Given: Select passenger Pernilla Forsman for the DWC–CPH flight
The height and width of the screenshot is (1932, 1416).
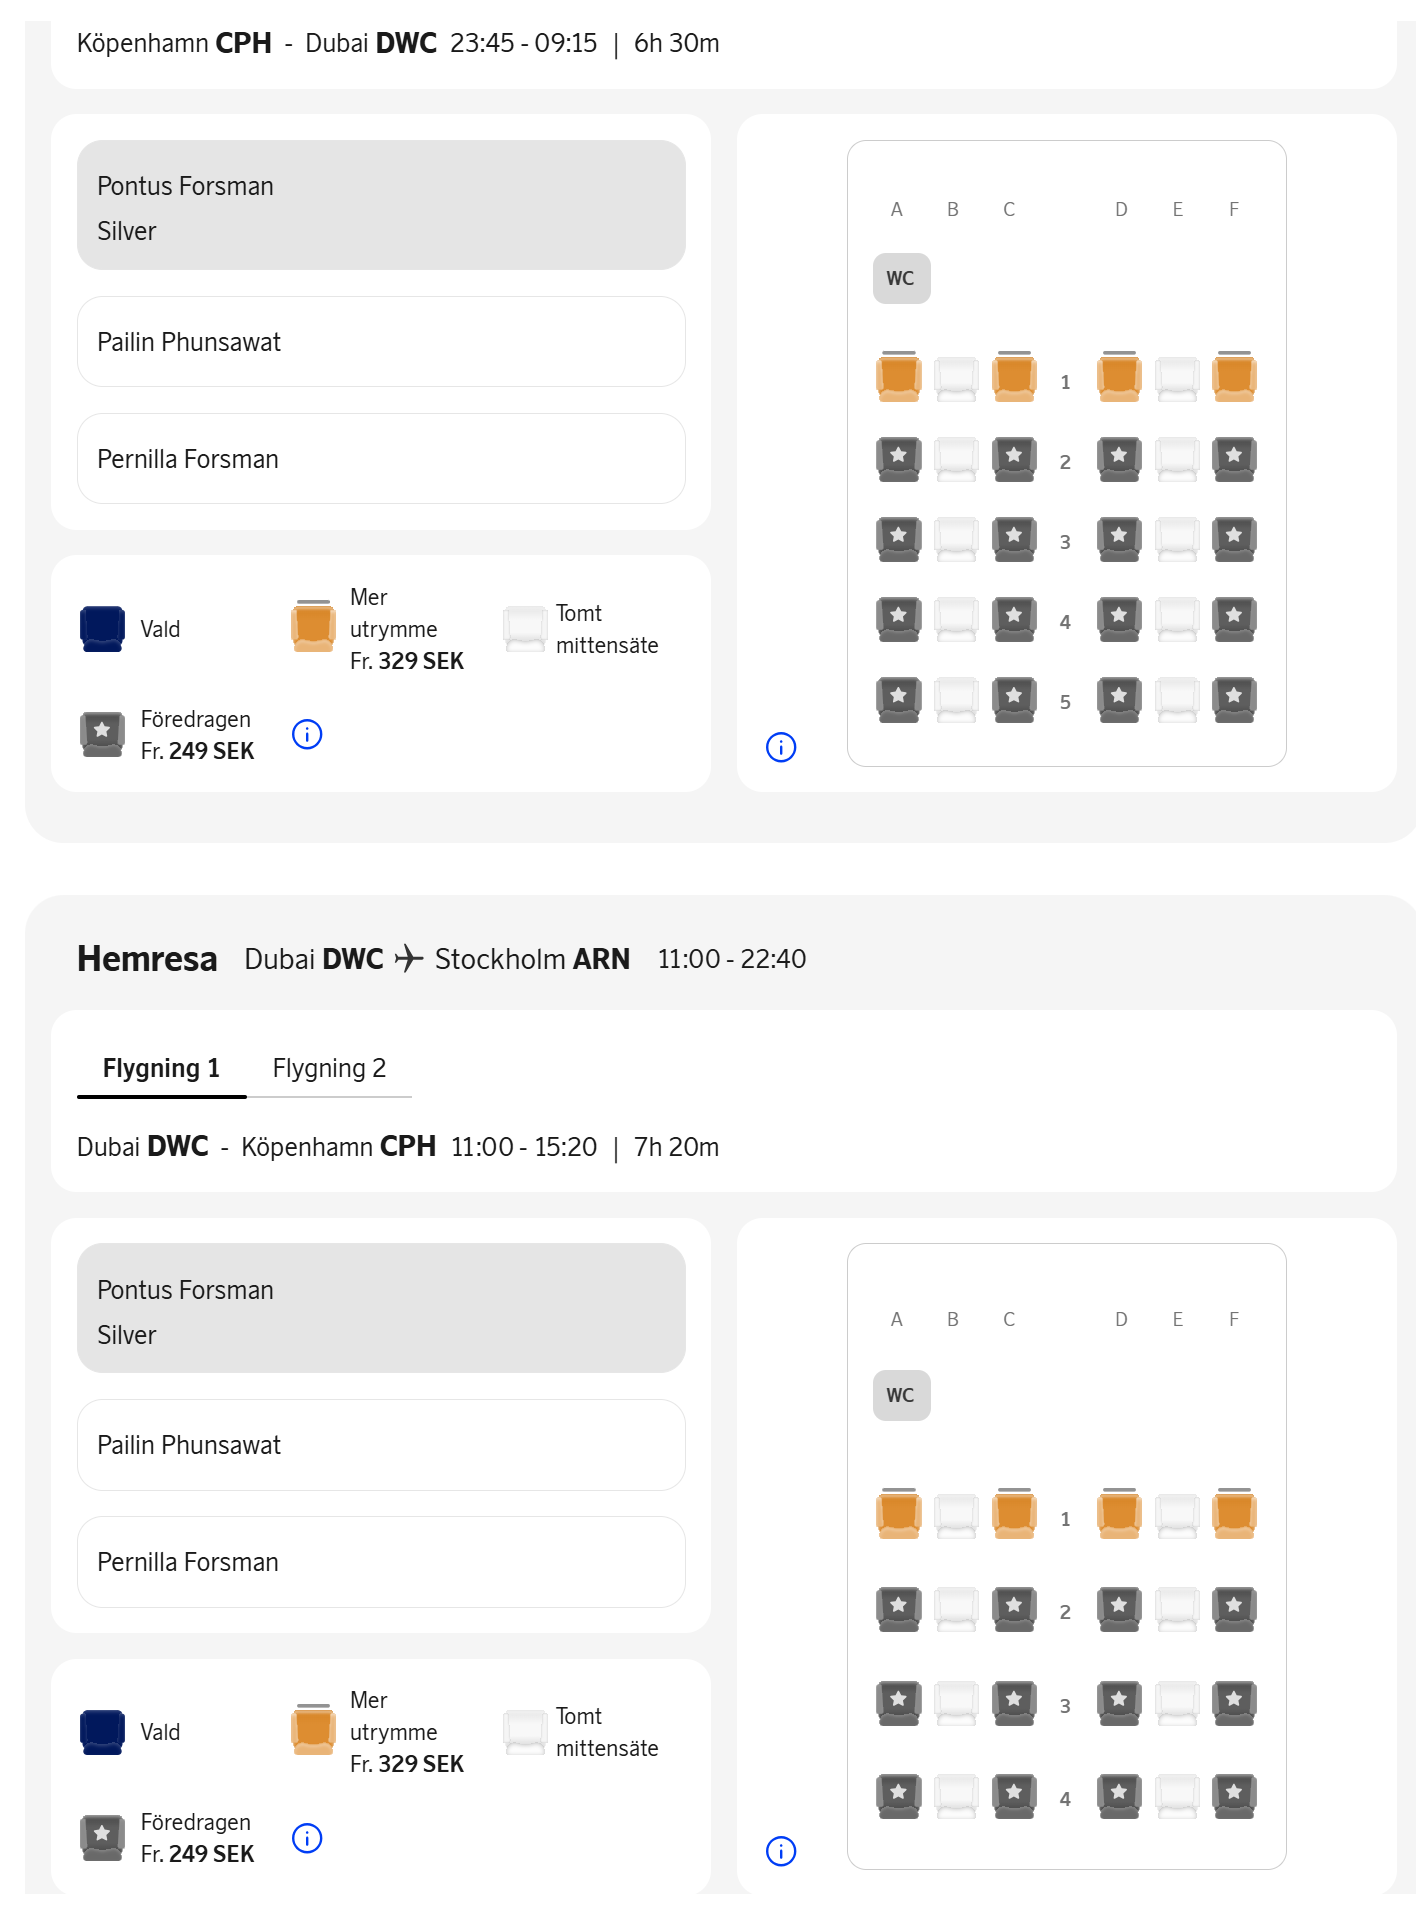Looking at the screenshot, I should point(381,1562).
